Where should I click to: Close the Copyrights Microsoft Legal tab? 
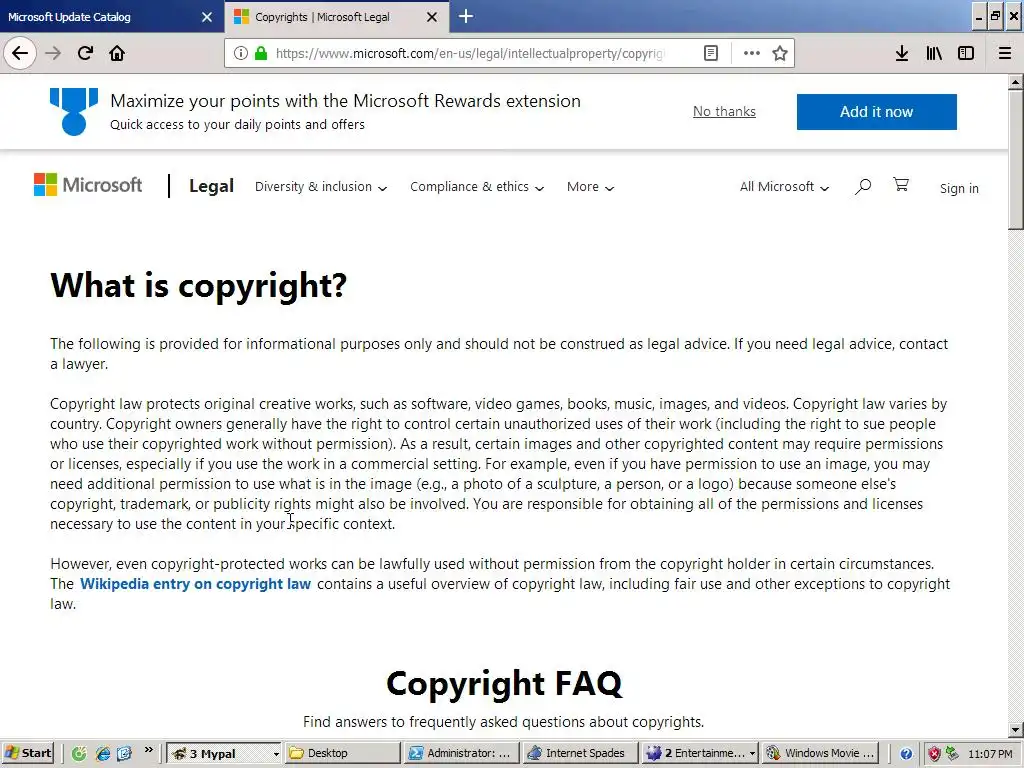(x=432, y=17)
